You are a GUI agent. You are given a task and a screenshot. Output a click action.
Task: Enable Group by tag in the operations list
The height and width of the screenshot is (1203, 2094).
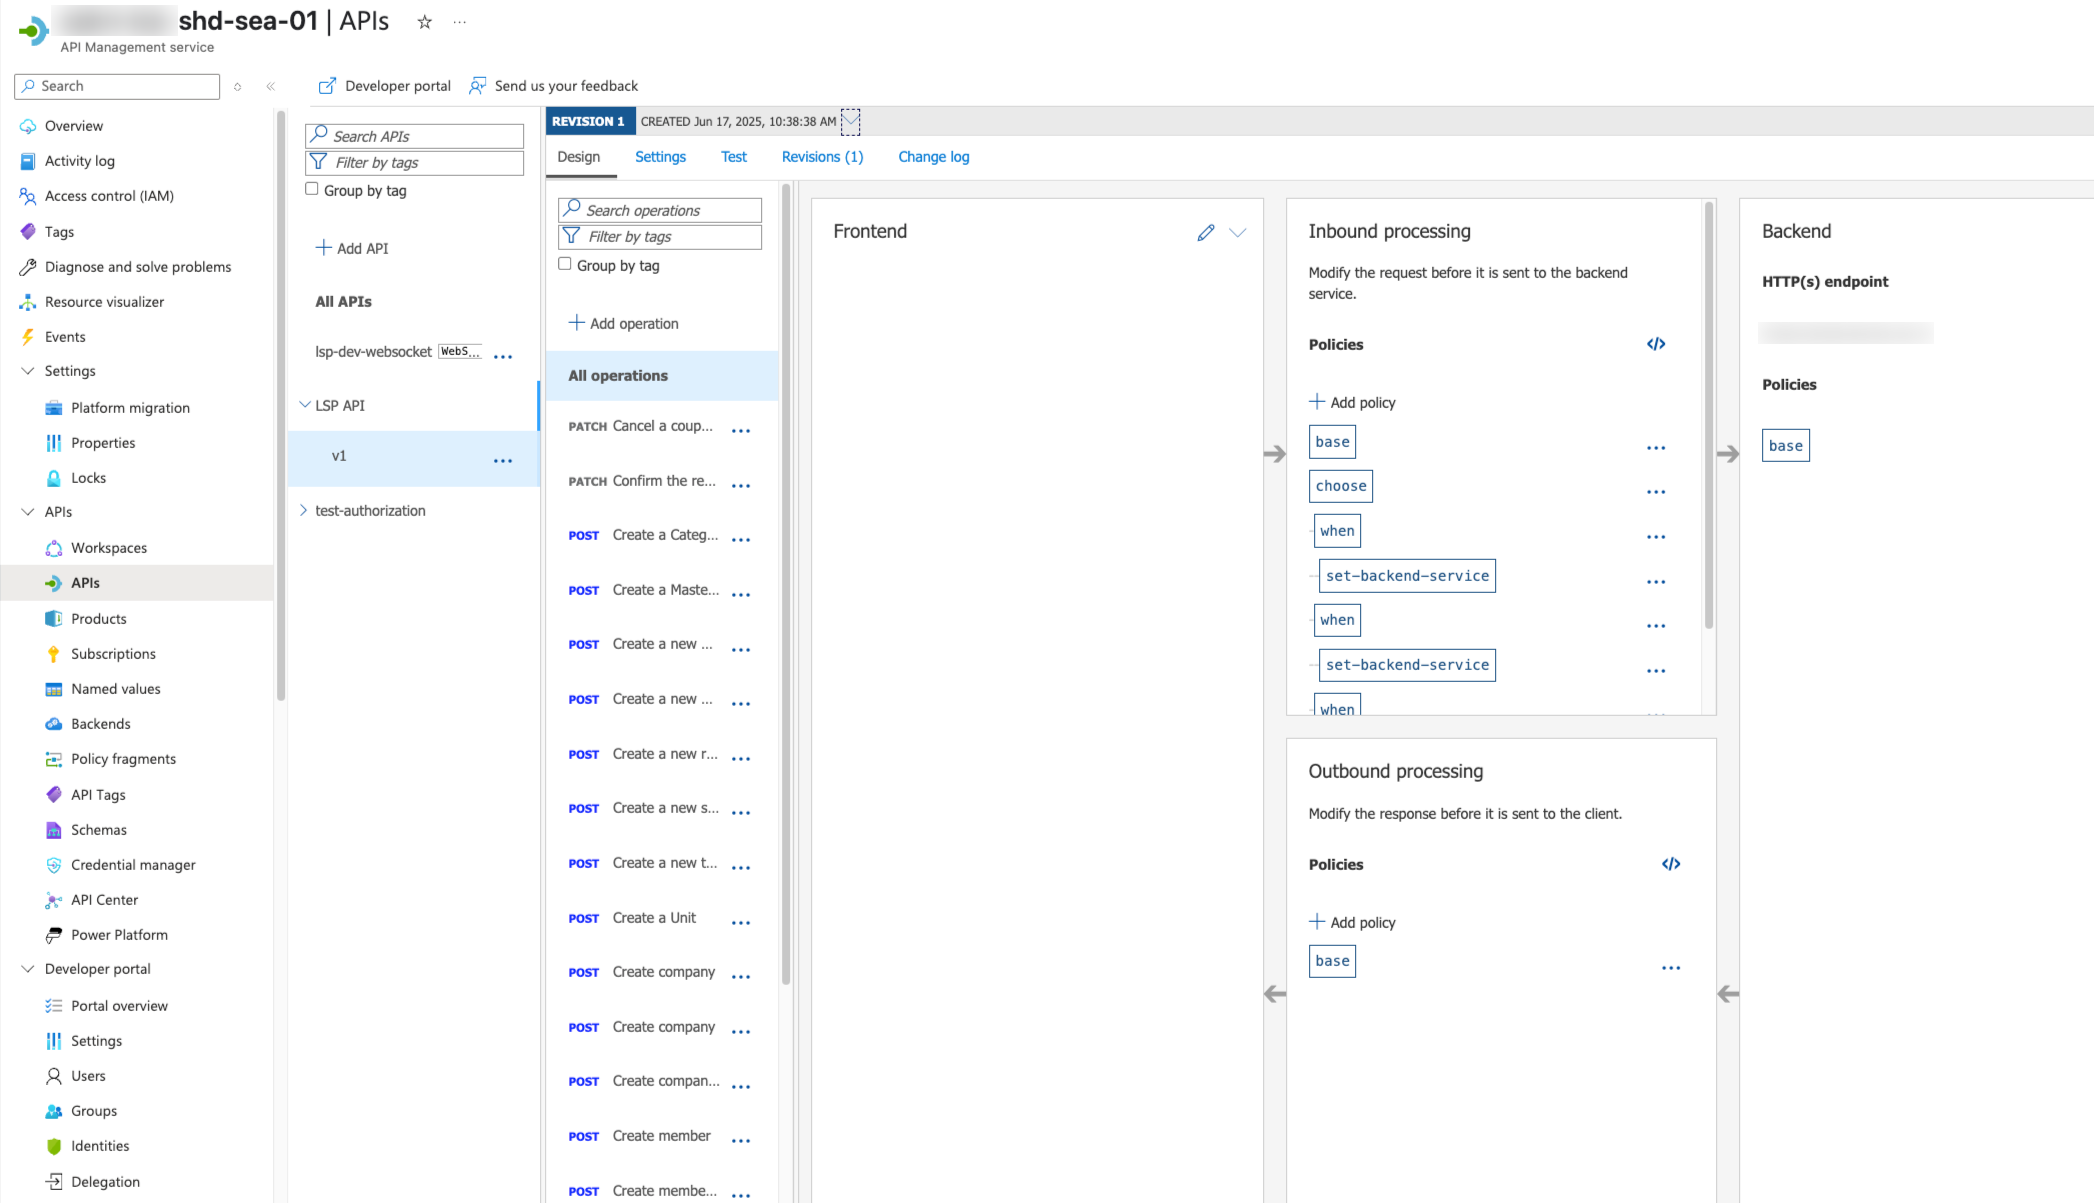(x=565, y=264)
